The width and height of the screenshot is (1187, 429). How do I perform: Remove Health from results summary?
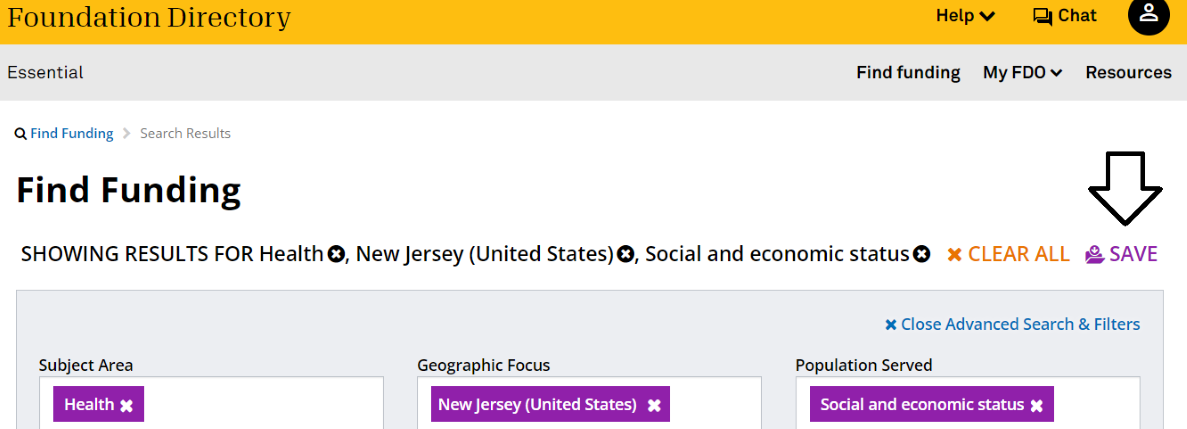[x=336, y=254]
